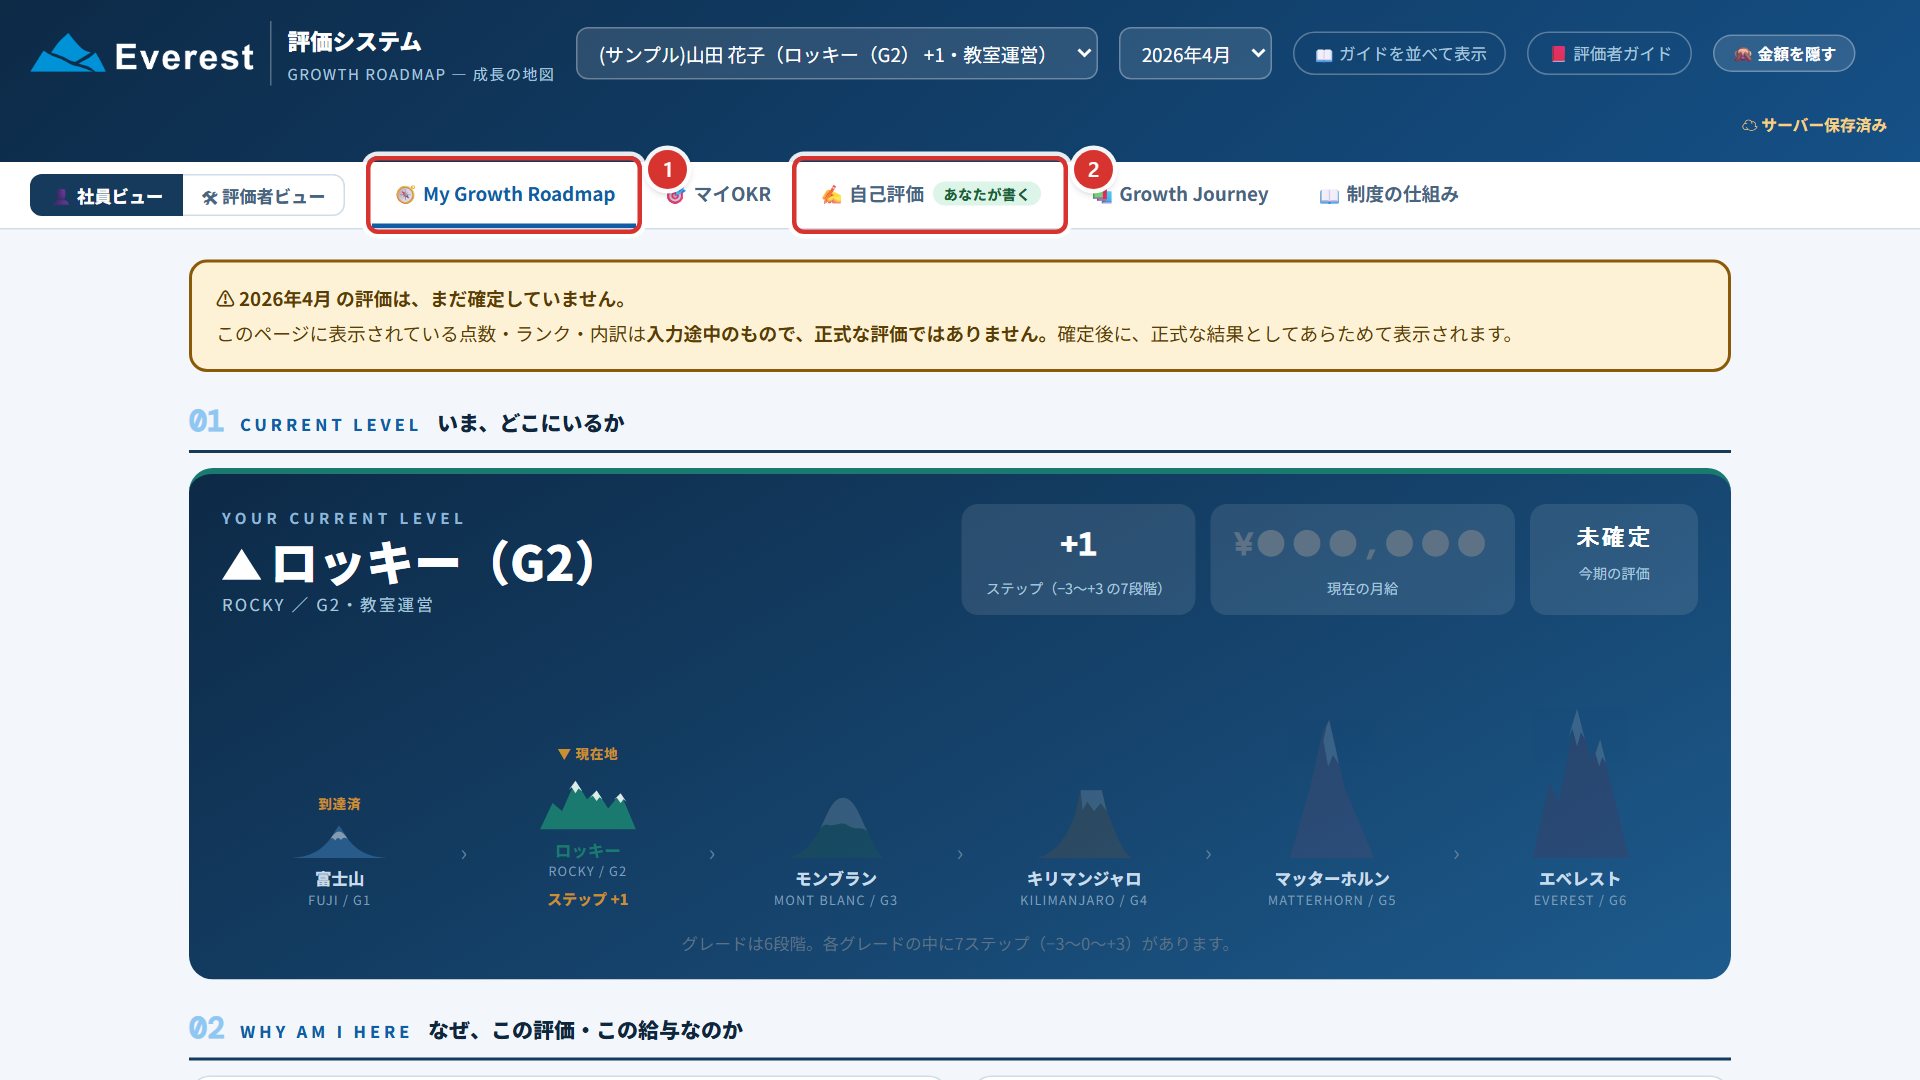This screenshot has height=1080, width=1920.
Task: Click the Everest mountain logo icon
Action: point(67,53)
